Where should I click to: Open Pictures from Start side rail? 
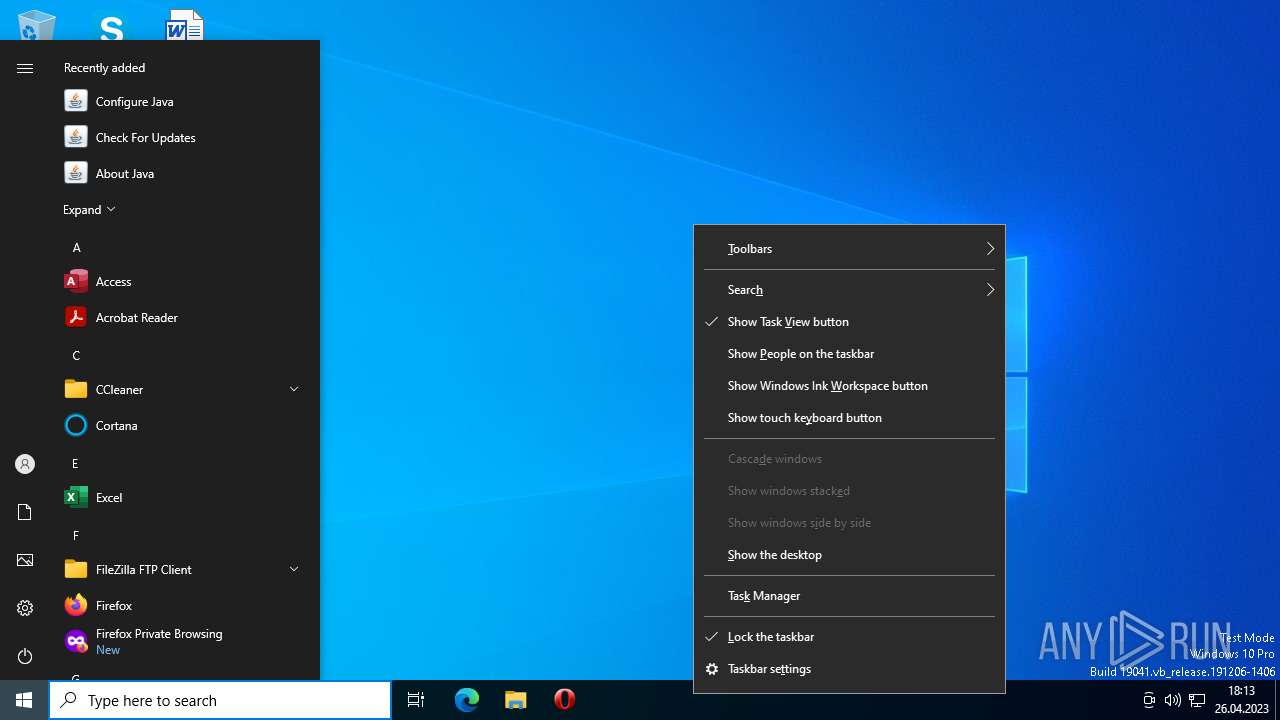25,560
